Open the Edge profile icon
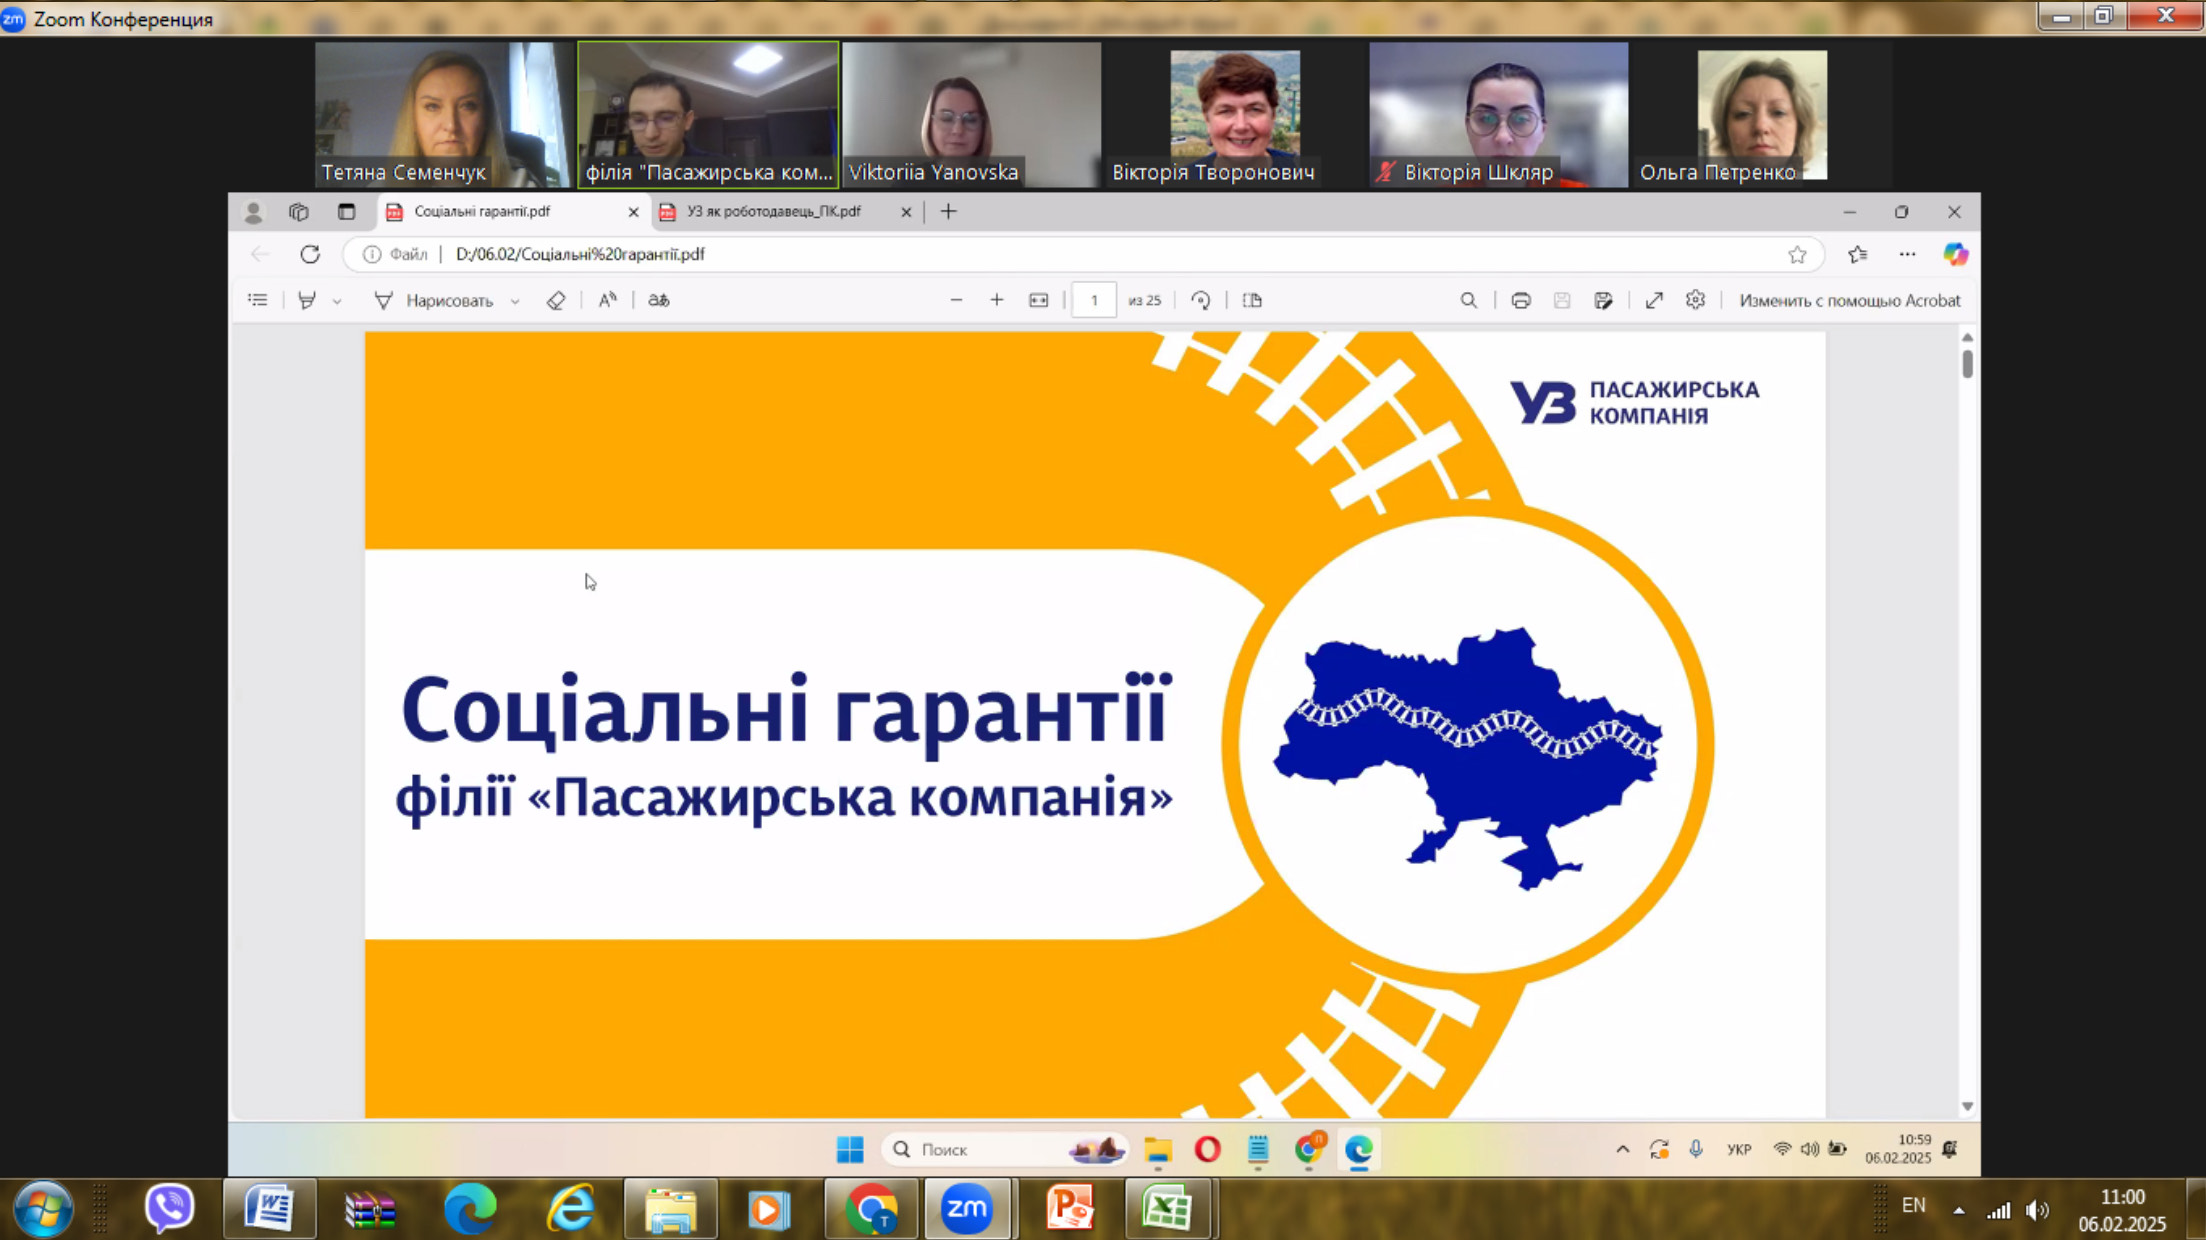This screenshot has width=2206, height=1240. pyautogui.click(x=253, y=212)
